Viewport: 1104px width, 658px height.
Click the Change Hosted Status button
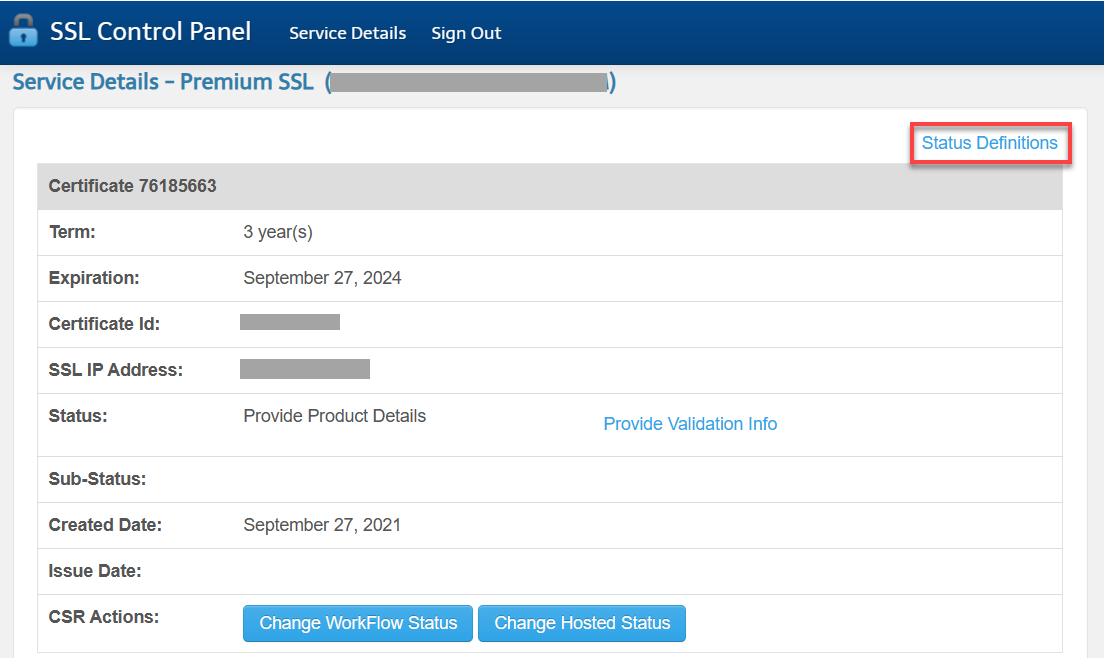pyautogui.click(x=582, y=623)
